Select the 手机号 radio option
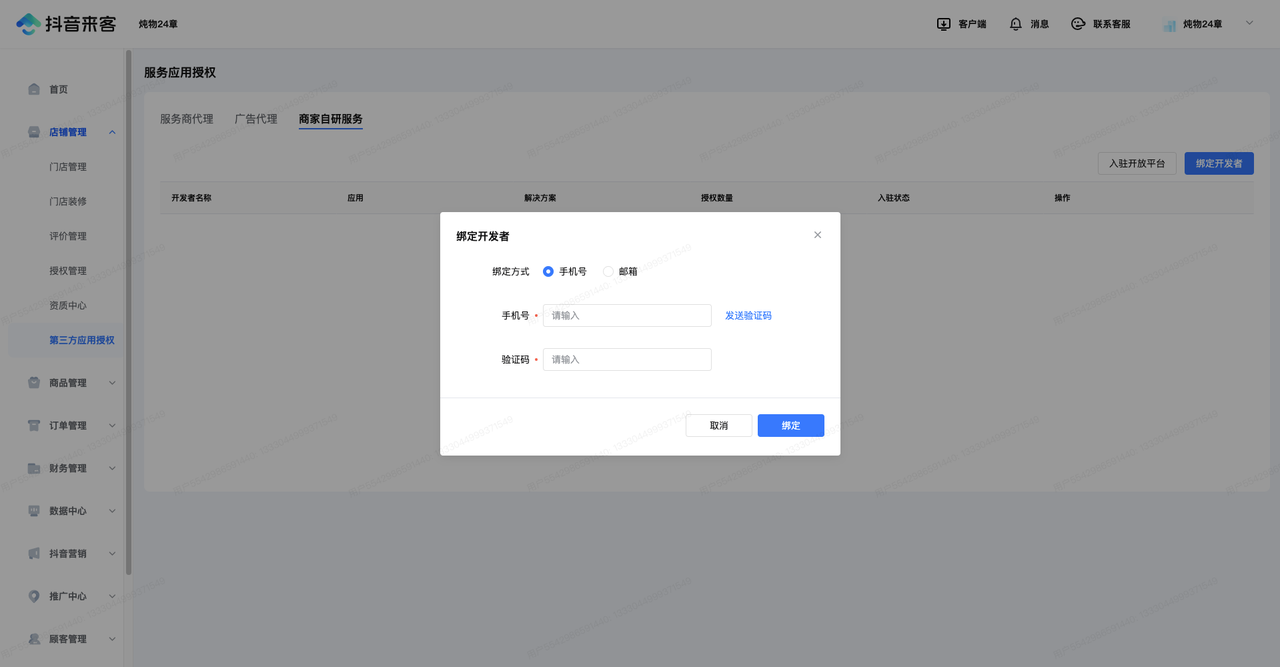1280x667 pixels. tap(548, 271)
